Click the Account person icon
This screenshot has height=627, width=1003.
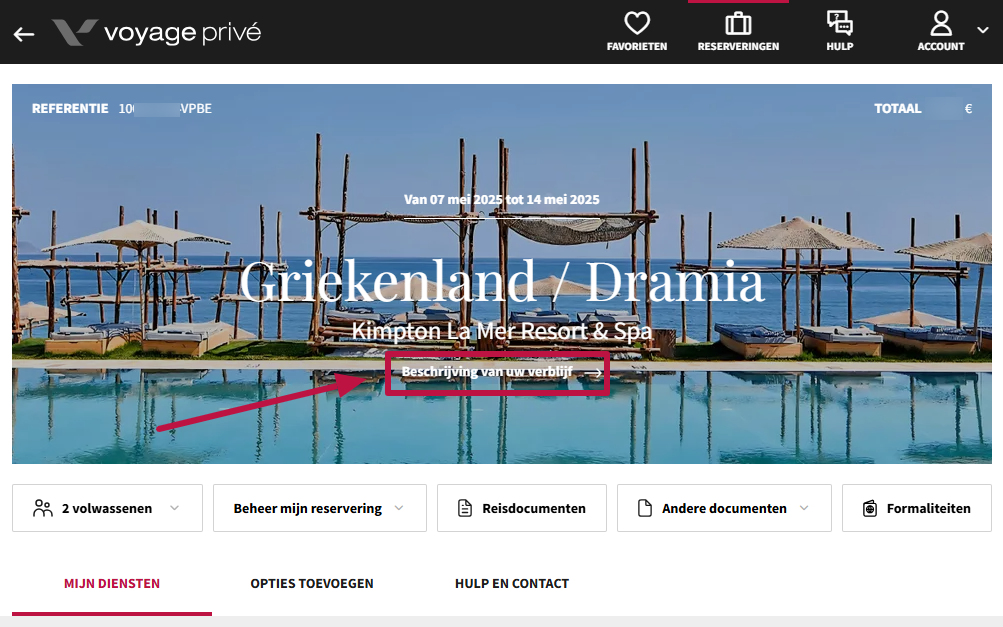940,23
